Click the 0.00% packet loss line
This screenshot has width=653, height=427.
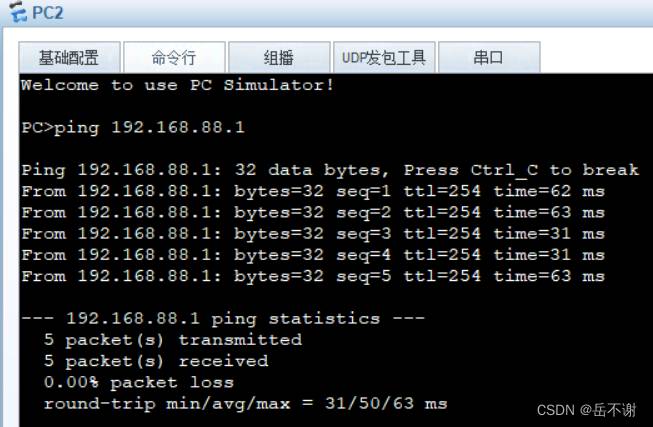tap(139, 382)
